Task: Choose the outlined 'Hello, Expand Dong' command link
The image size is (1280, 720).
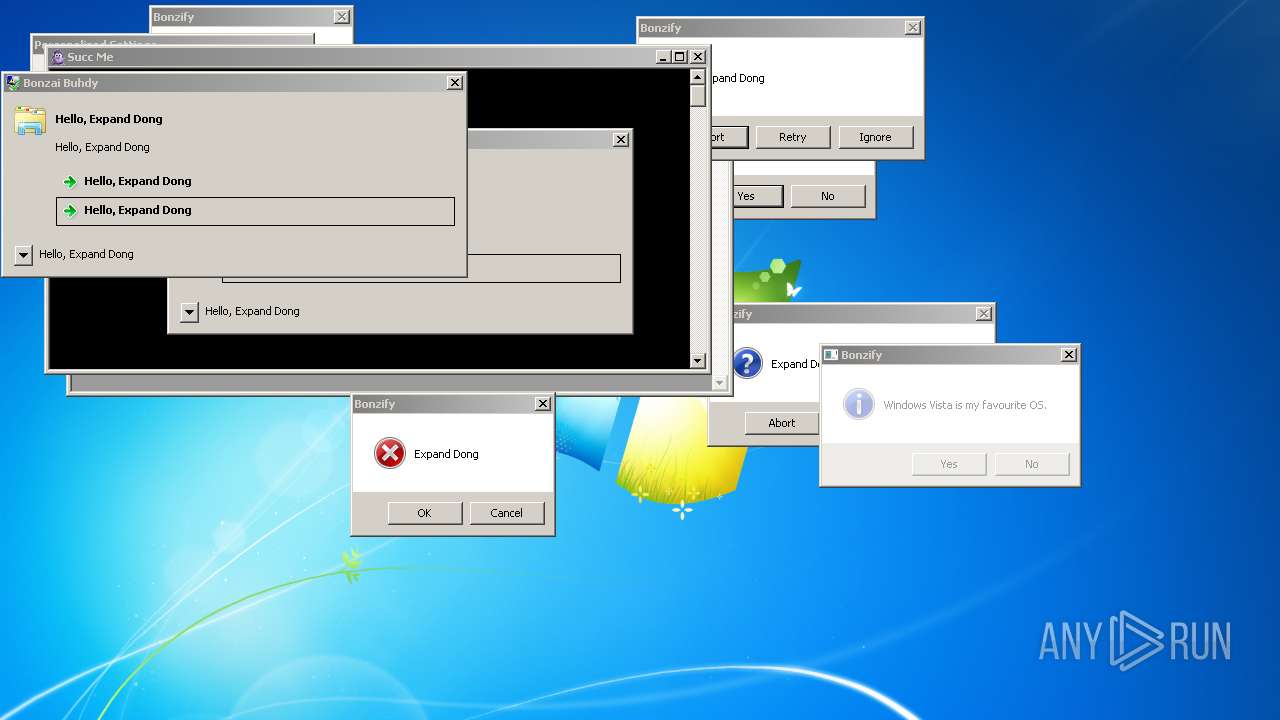Action: point(255,210)
